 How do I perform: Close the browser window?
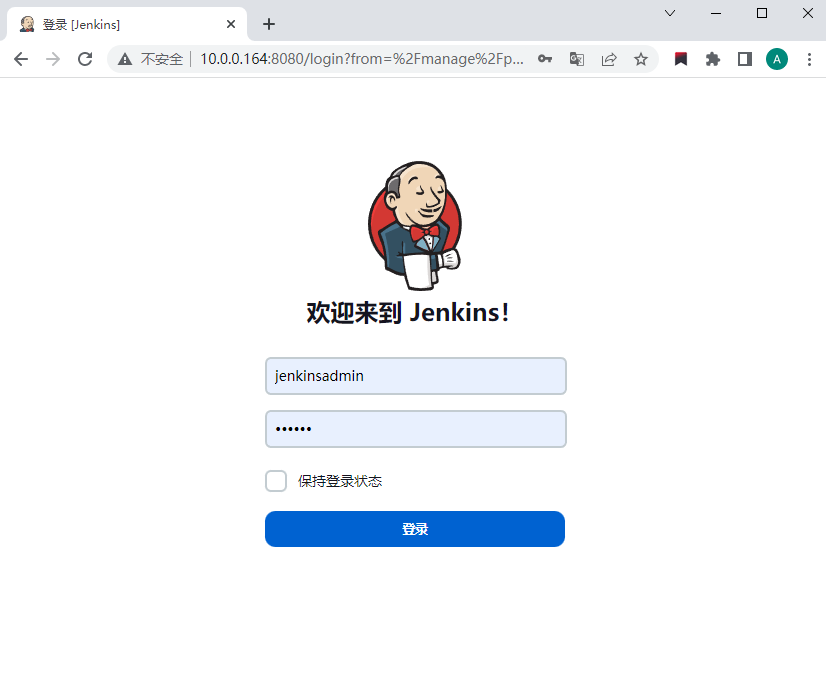[x=808, y=13]
